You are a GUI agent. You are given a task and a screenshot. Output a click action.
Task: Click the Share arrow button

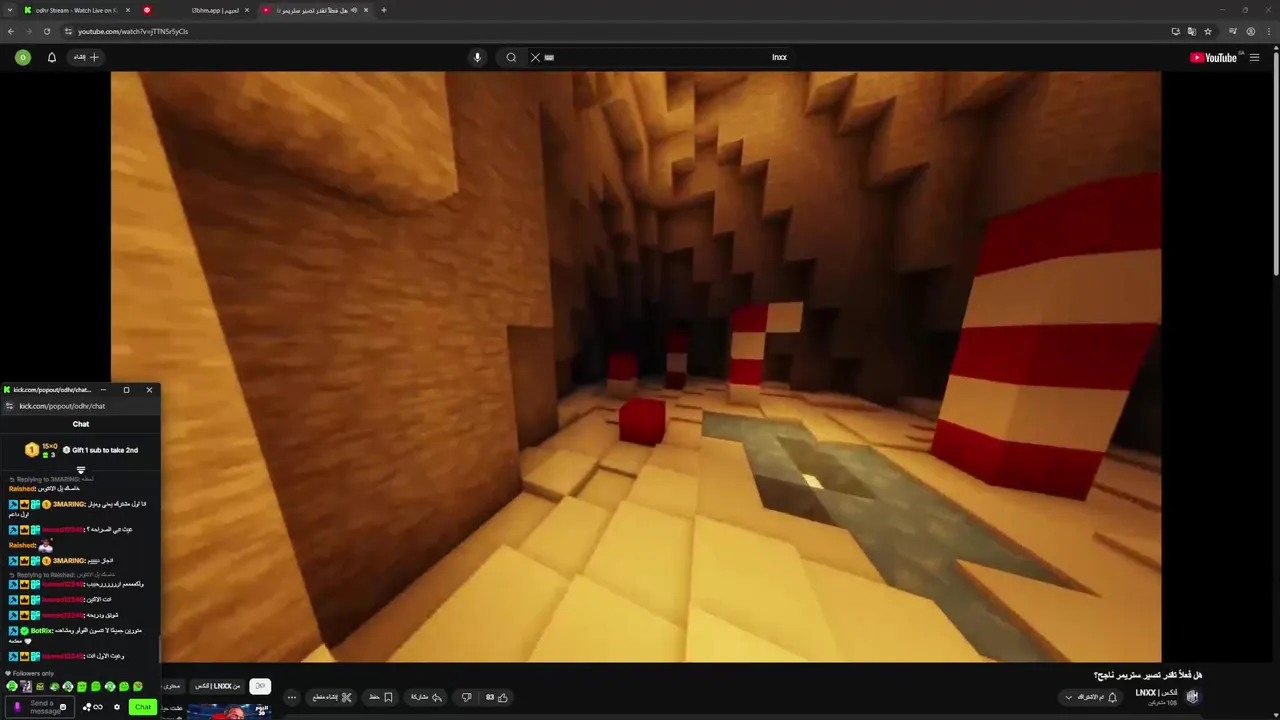coord(426,697)
